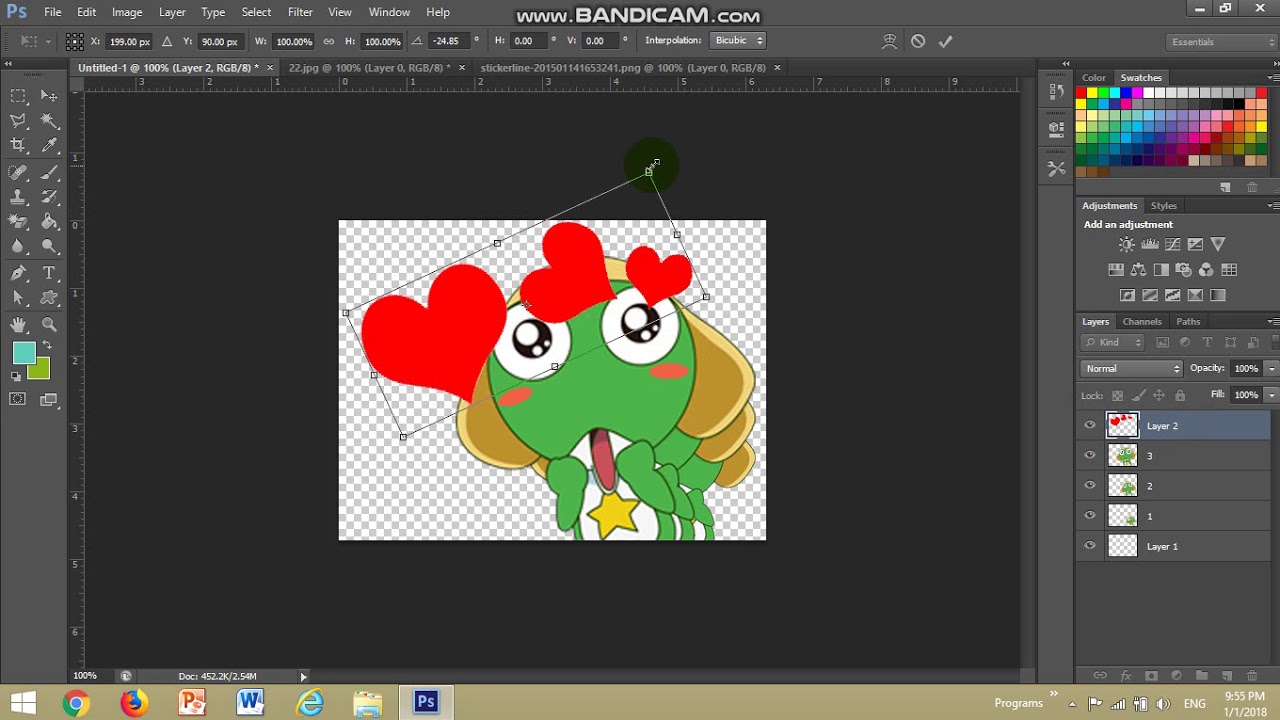Viewport: 1280px width, 720px height.
Task: Hide layer 3 visibility eye
Action: click(x=1090, y=456)
